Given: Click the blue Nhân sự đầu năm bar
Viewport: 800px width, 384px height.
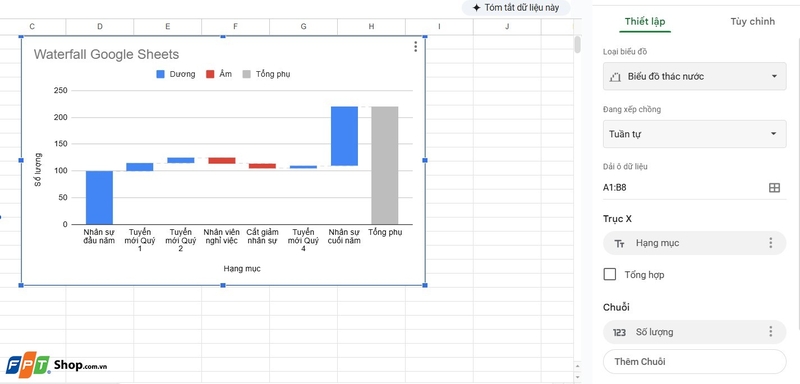Looking at the screenshot, I should pyautogui.click(x=99, y=197).
